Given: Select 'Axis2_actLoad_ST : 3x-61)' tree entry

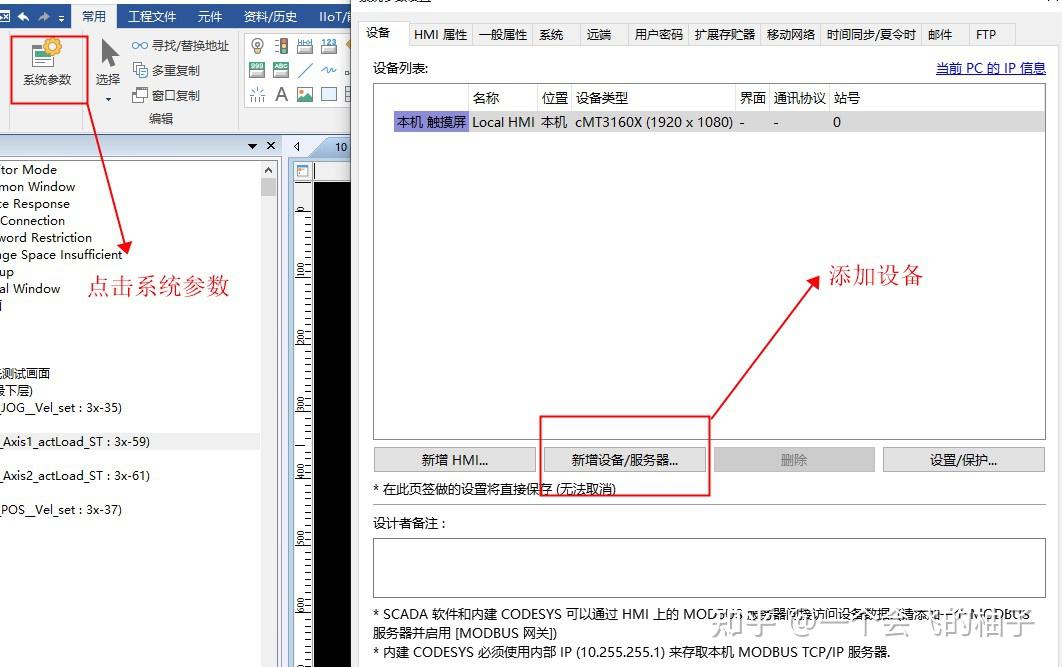Looking at the screenshot, I should tap(75, 475).
